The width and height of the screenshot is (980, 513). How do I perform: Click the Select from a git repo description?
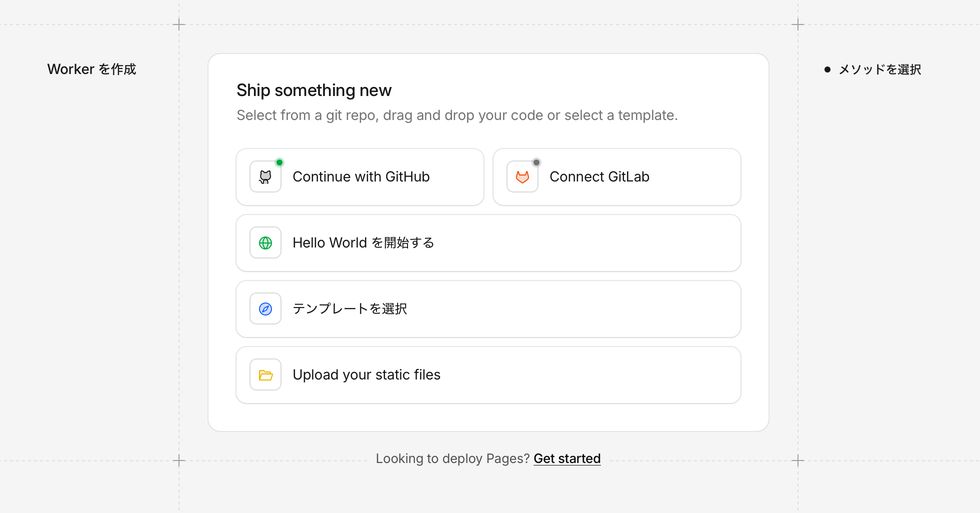[x=457, y=115]
